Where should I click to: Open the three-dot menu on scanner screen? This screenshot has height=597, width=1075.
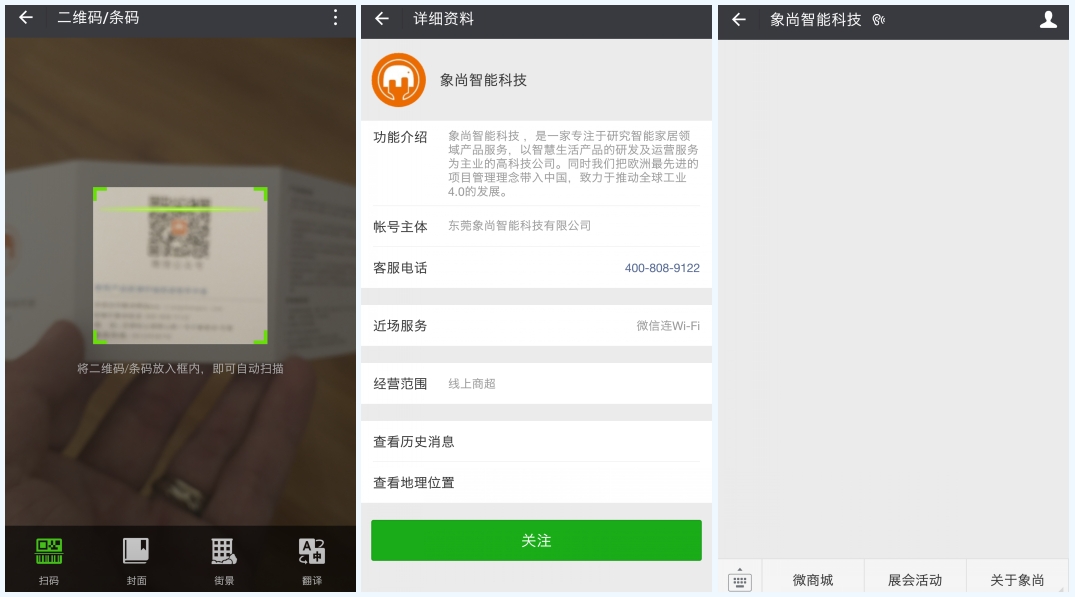[x=335, y=18]
